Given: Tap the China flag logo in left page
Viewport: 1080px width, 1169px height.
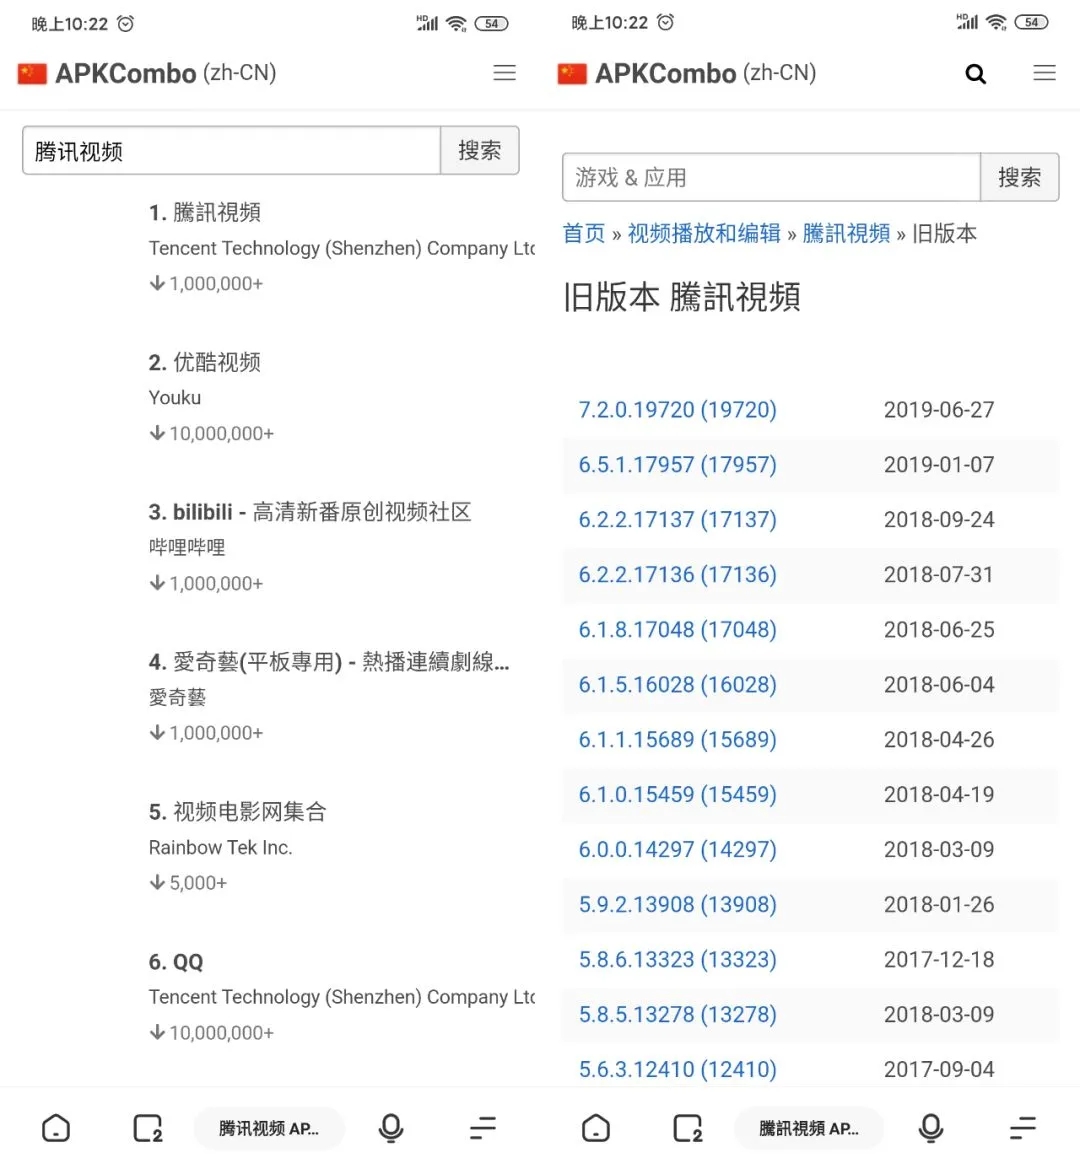Looking at the screenshot, I should tap(32, 73).
